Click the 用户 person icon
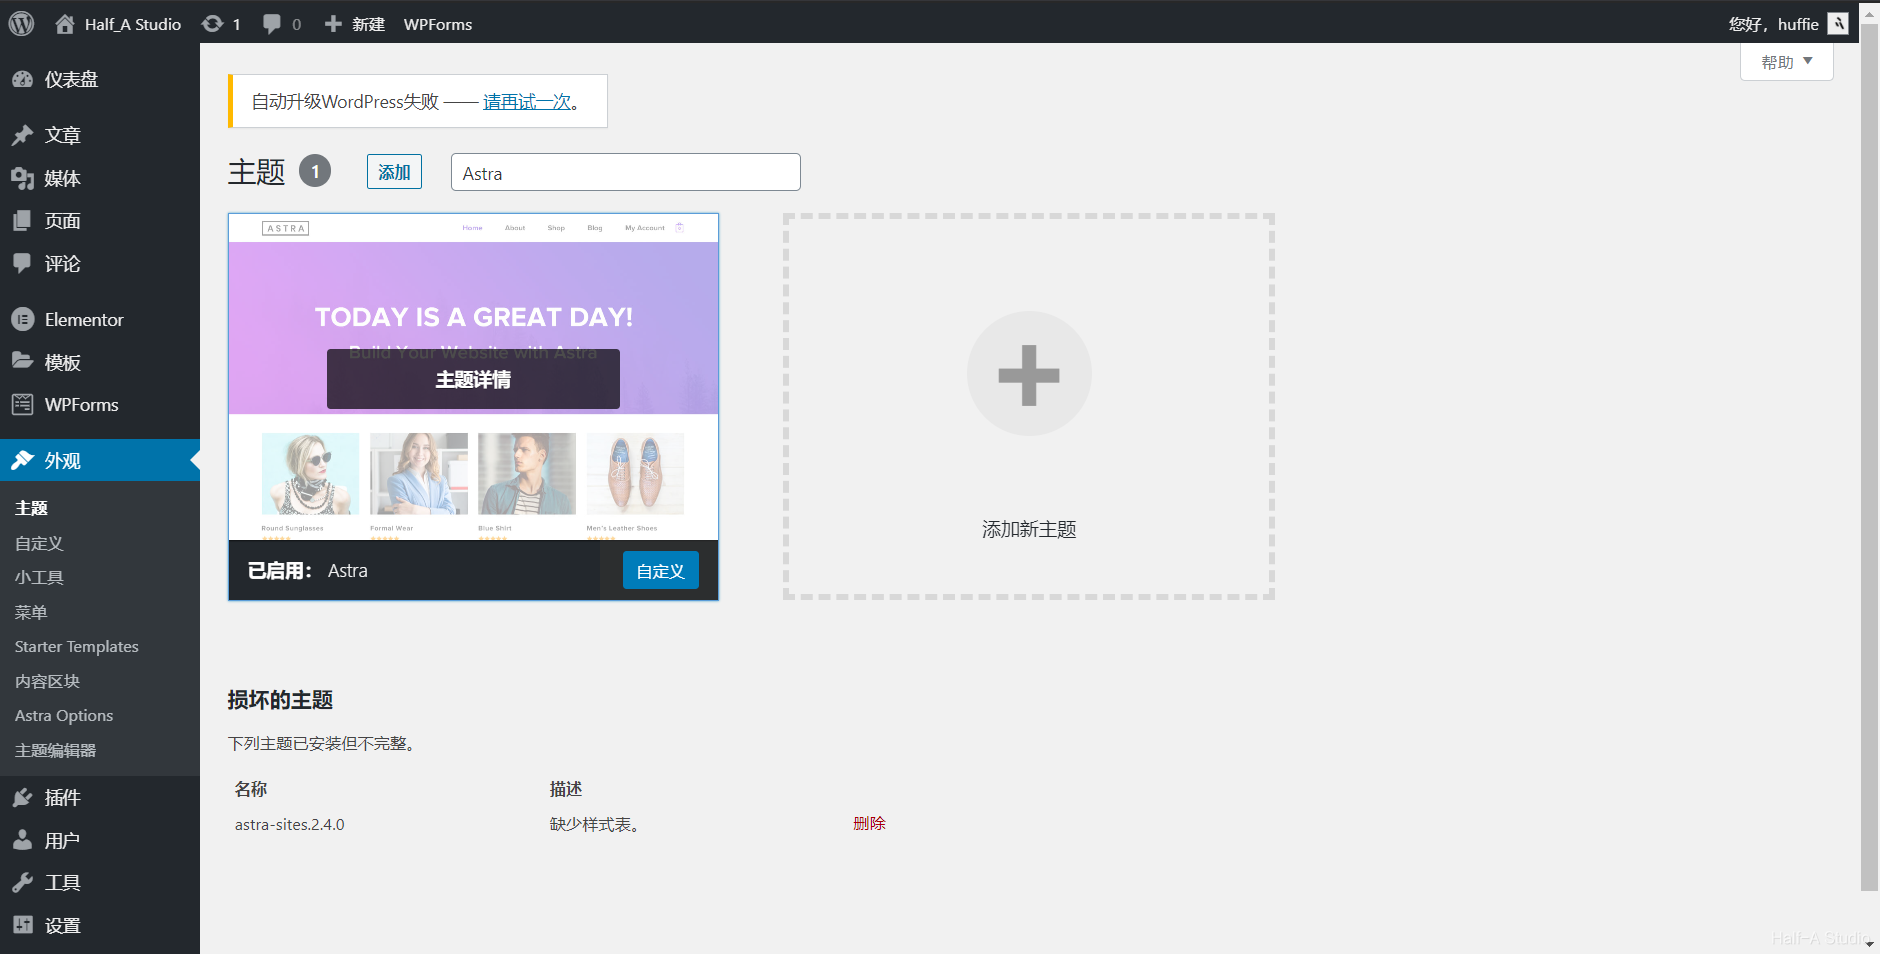This screenshot has width=1880, height=954. tap(22, 840)
